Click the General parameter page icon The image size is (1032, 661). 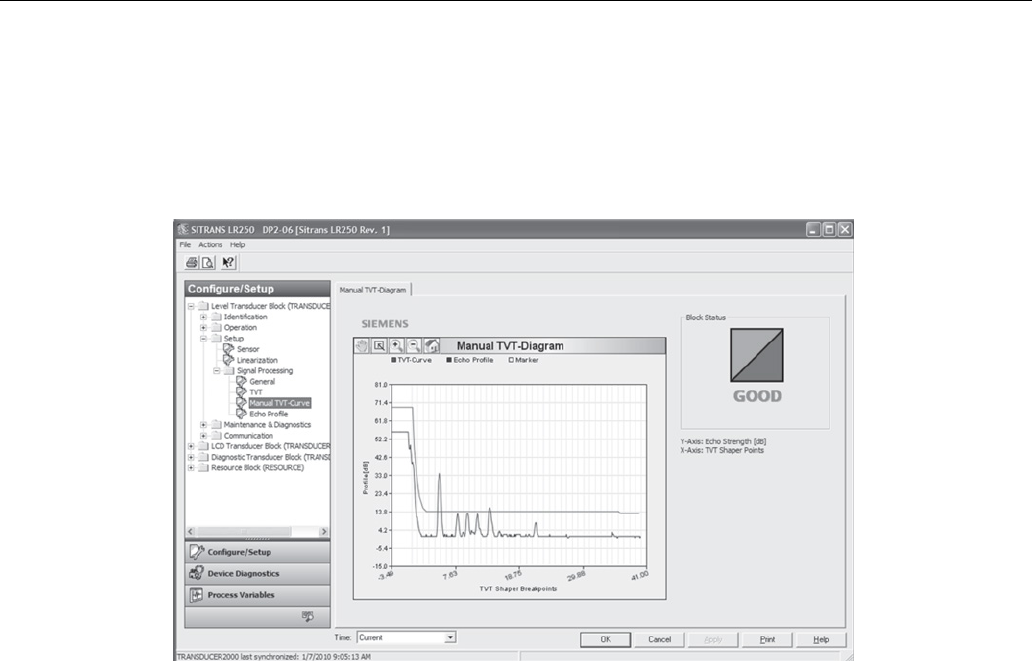242,381
